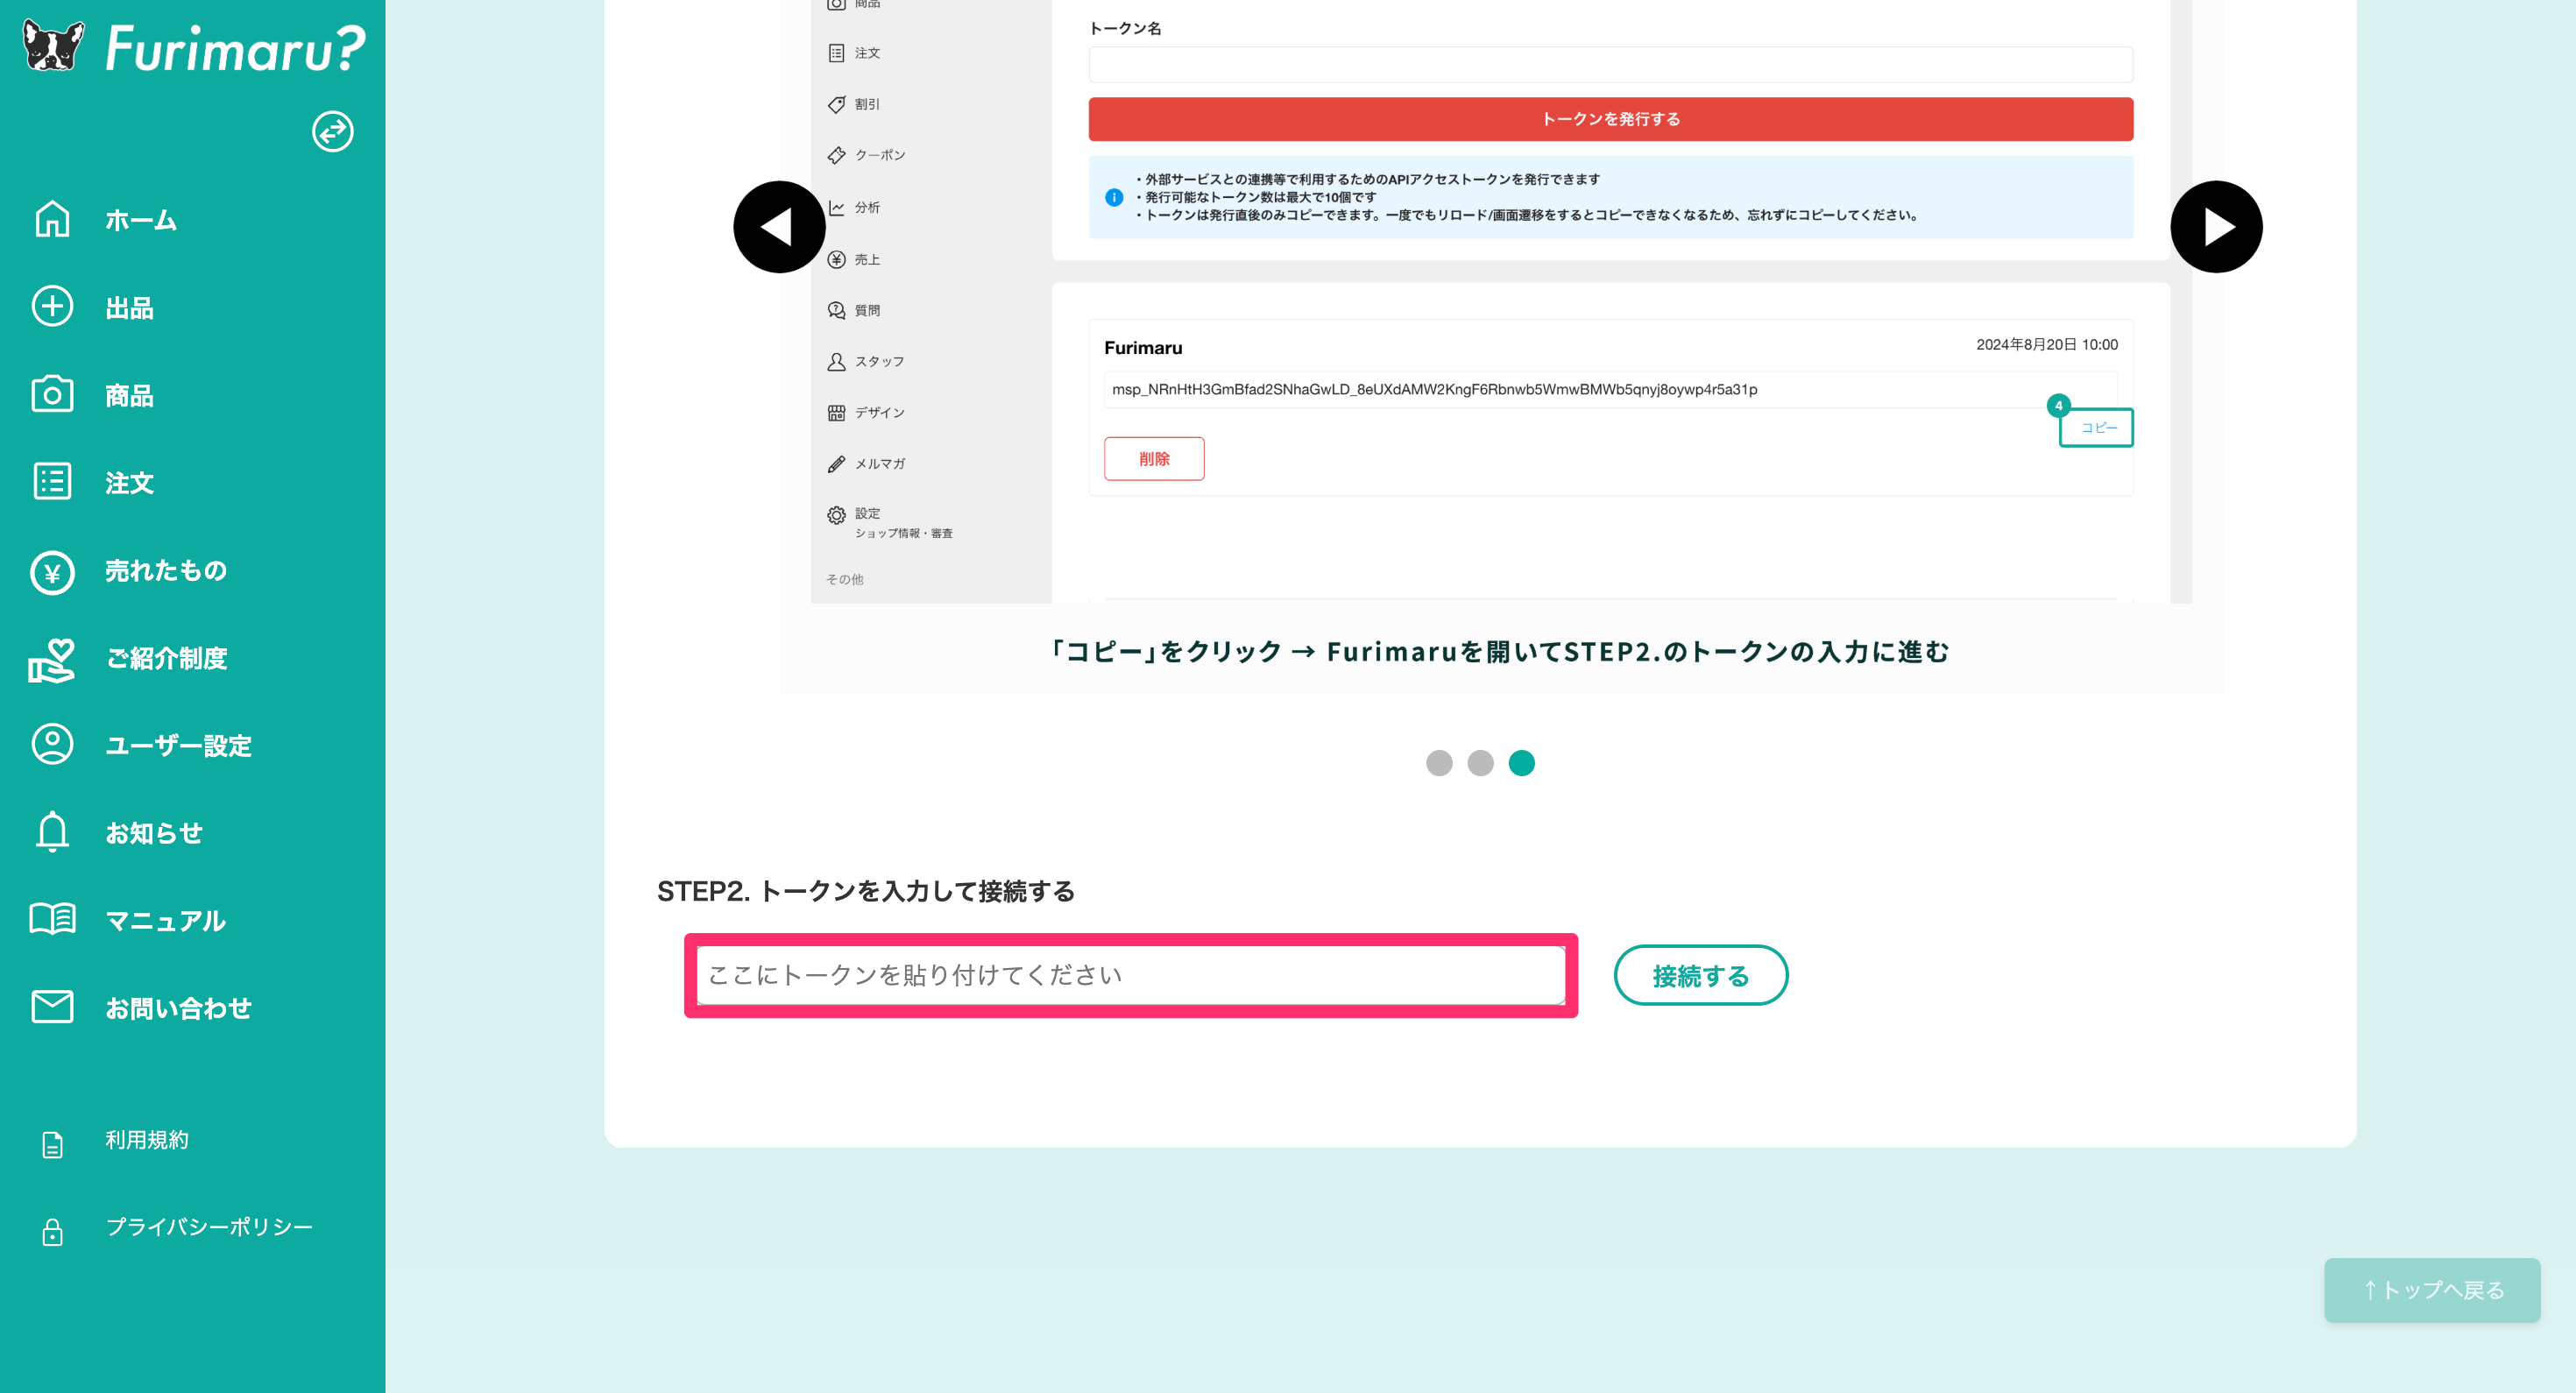The image size is (2576, 1393).
Task: Open ホーム via house icon
Action: pyautogui.click(x=52, y=219)
